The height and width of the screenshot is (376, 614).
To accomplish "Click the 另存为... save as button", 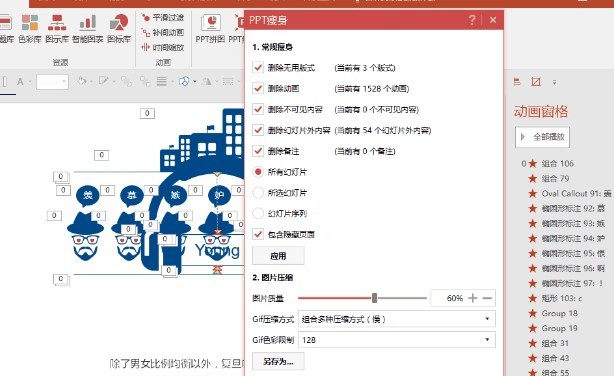I will [278, 361].
